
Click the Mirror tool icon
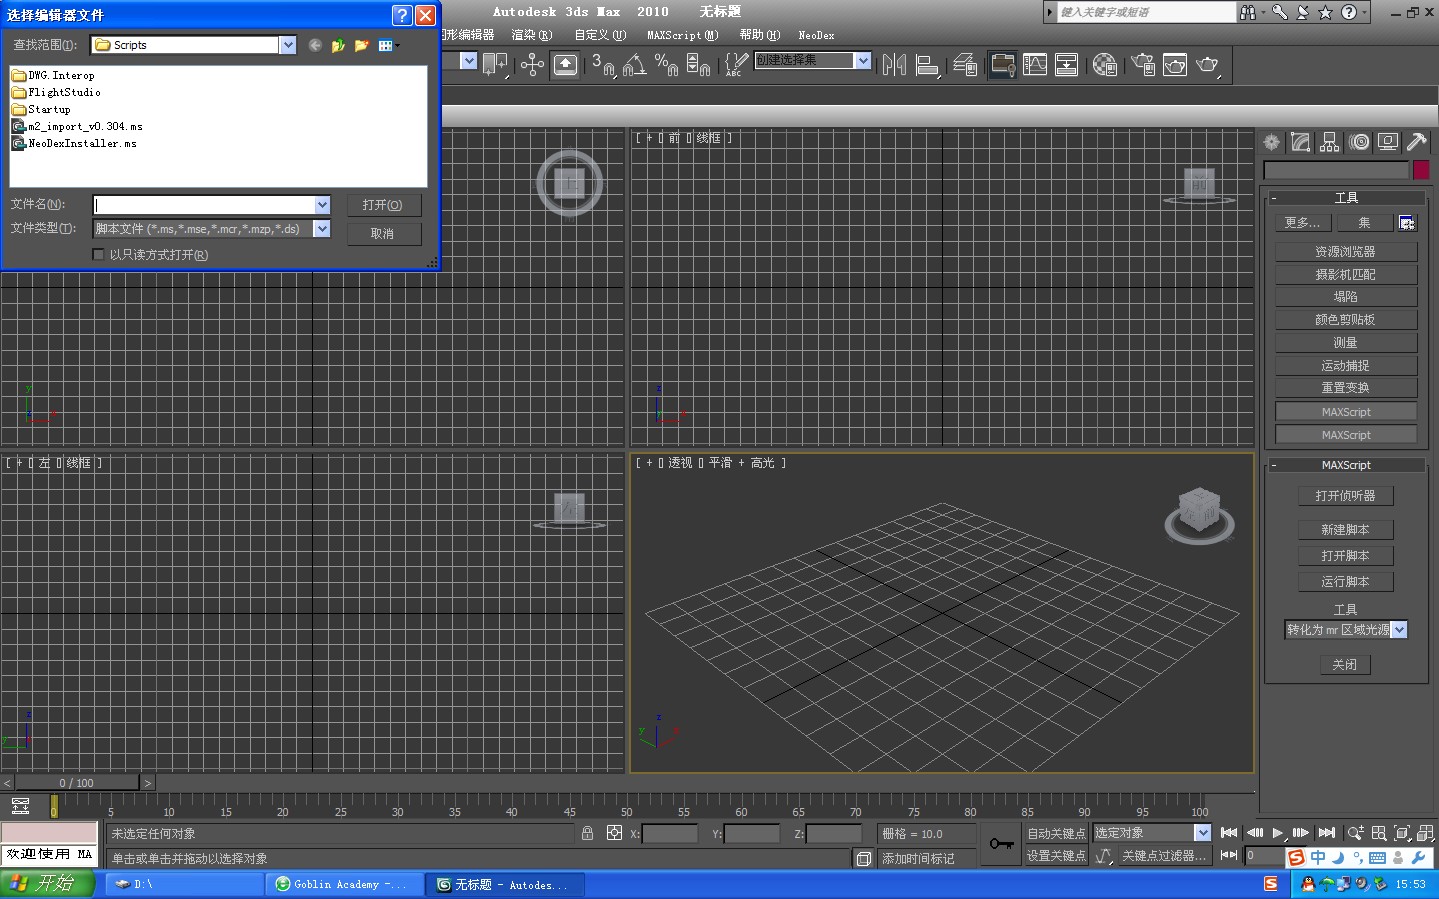(x=894, y=65)
